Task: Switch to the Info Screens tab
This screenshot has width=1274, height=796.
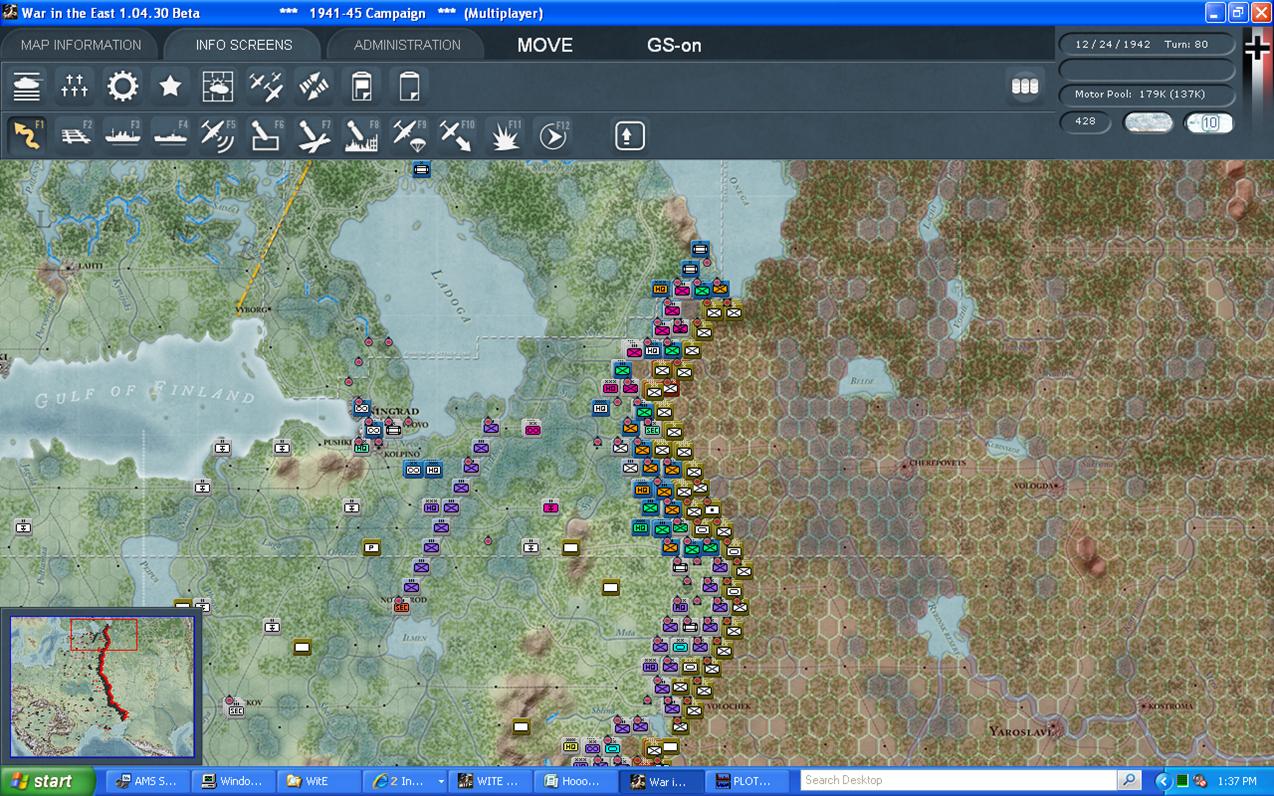Action: click(244, 45)
